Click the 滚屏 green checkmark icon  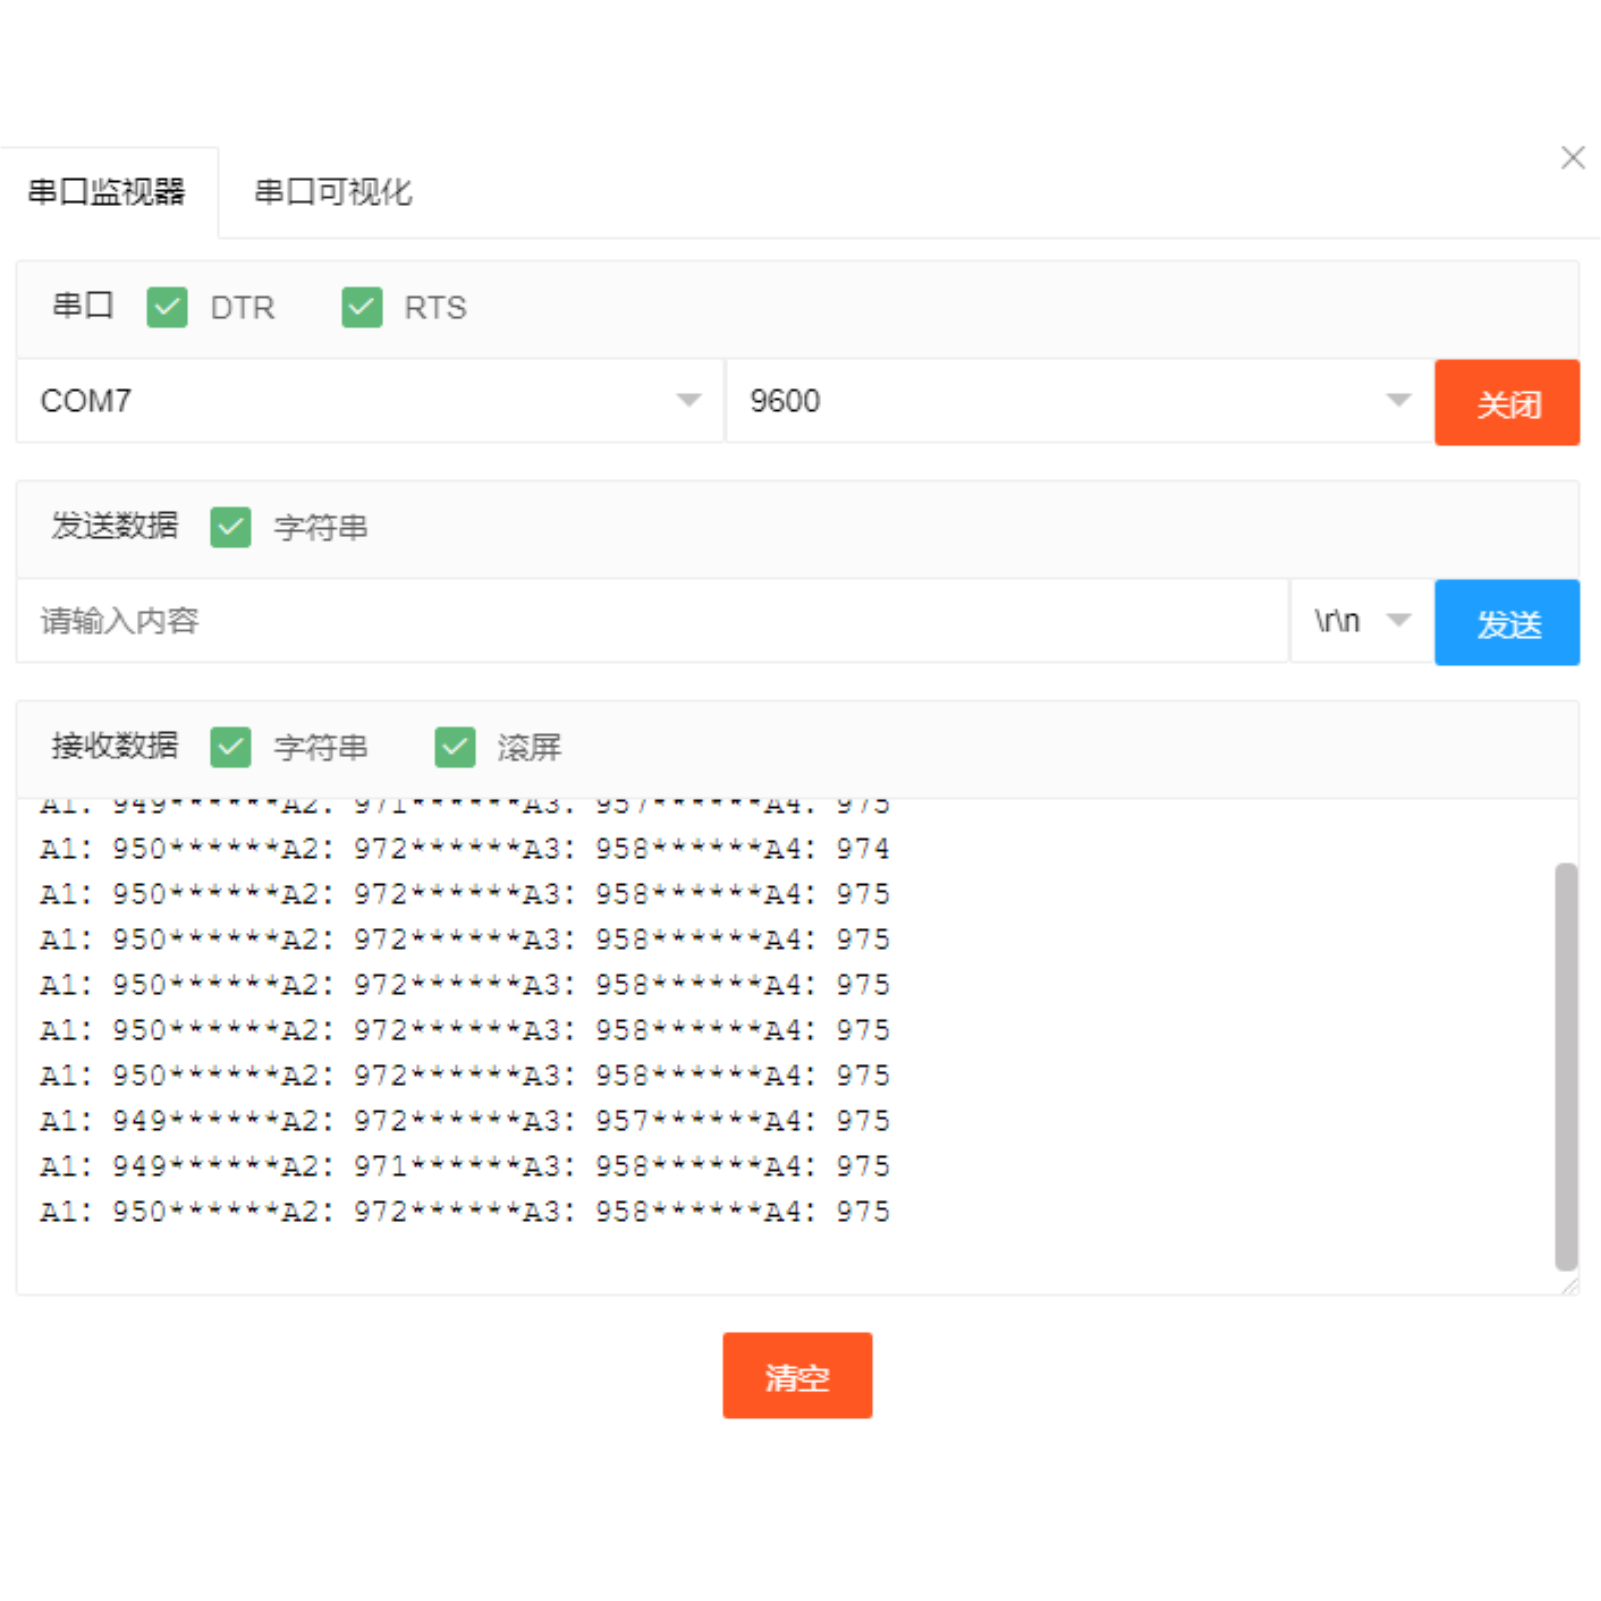[x=455, y=748]
